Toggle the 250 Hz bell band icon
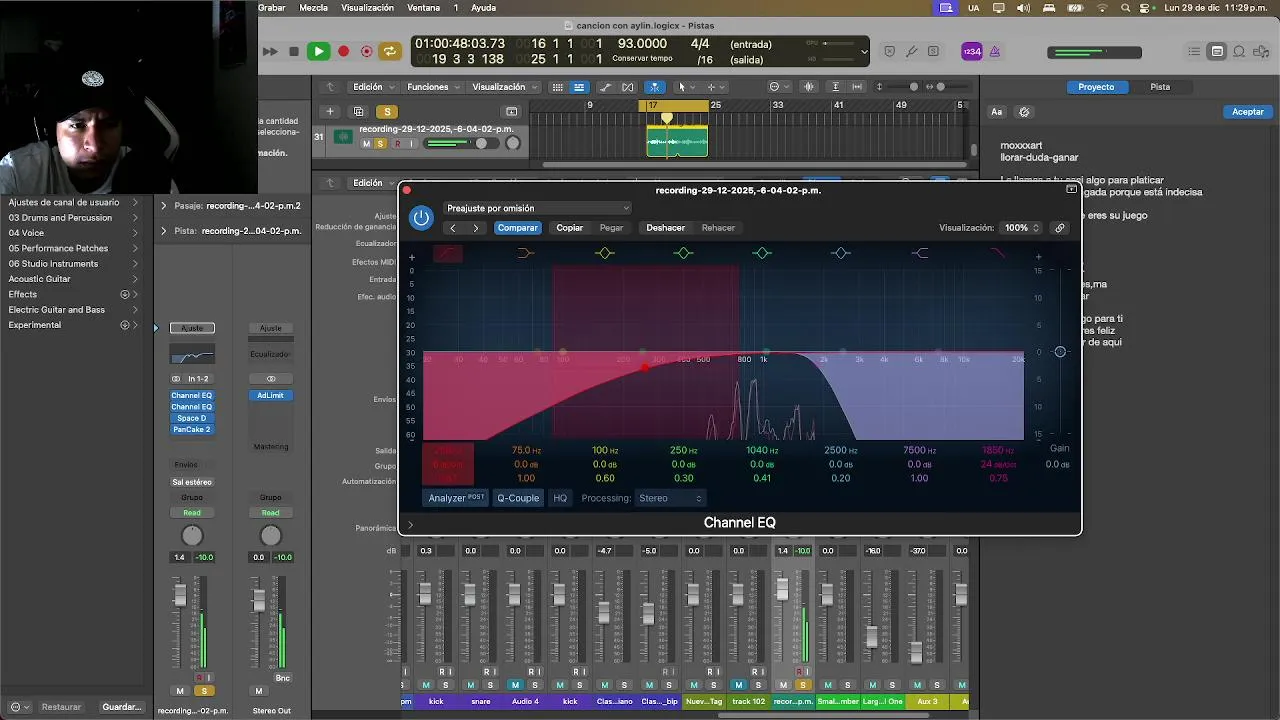Screen dimensions: 1280x720 (x=683, y=253)
